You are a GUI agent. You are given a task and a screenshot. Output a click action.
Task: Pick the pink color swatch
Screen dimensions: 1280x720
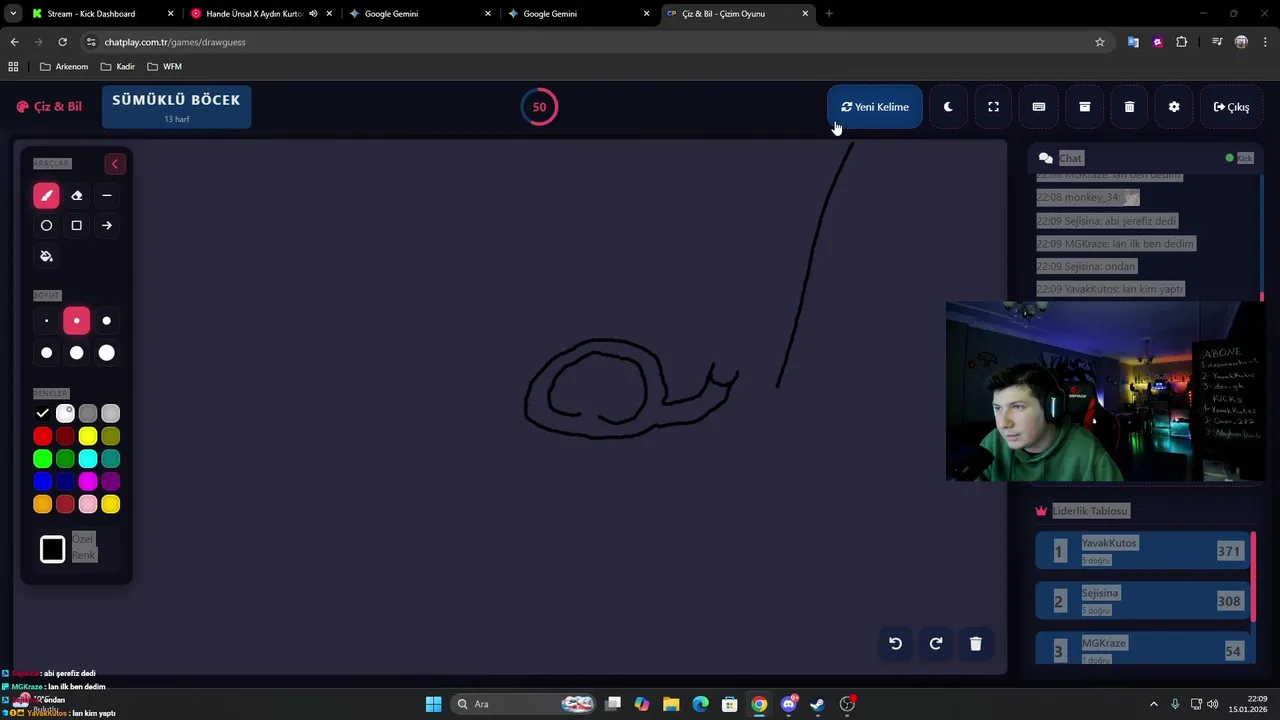pyautogui.click(x=88, y=505)
